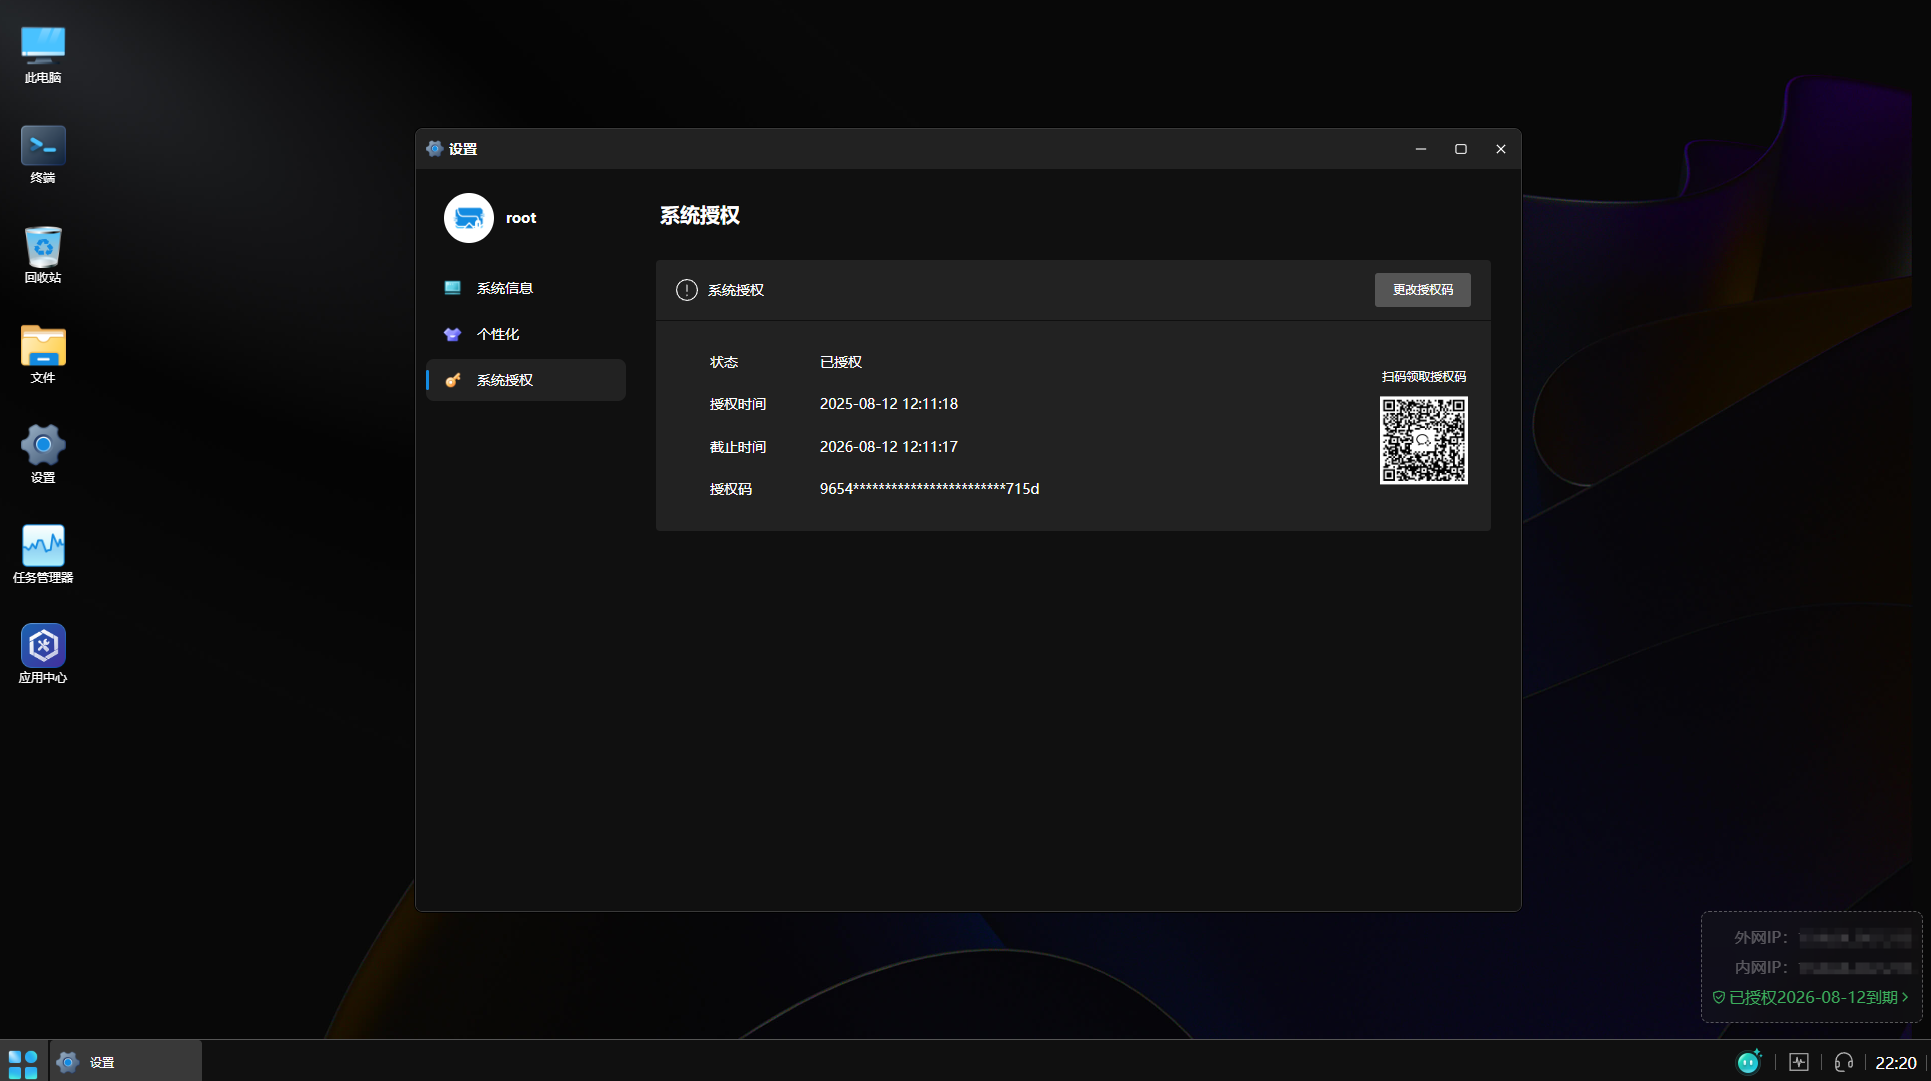Click the authorization QR code image
1931x1081 pixels.
[1423, 440]
